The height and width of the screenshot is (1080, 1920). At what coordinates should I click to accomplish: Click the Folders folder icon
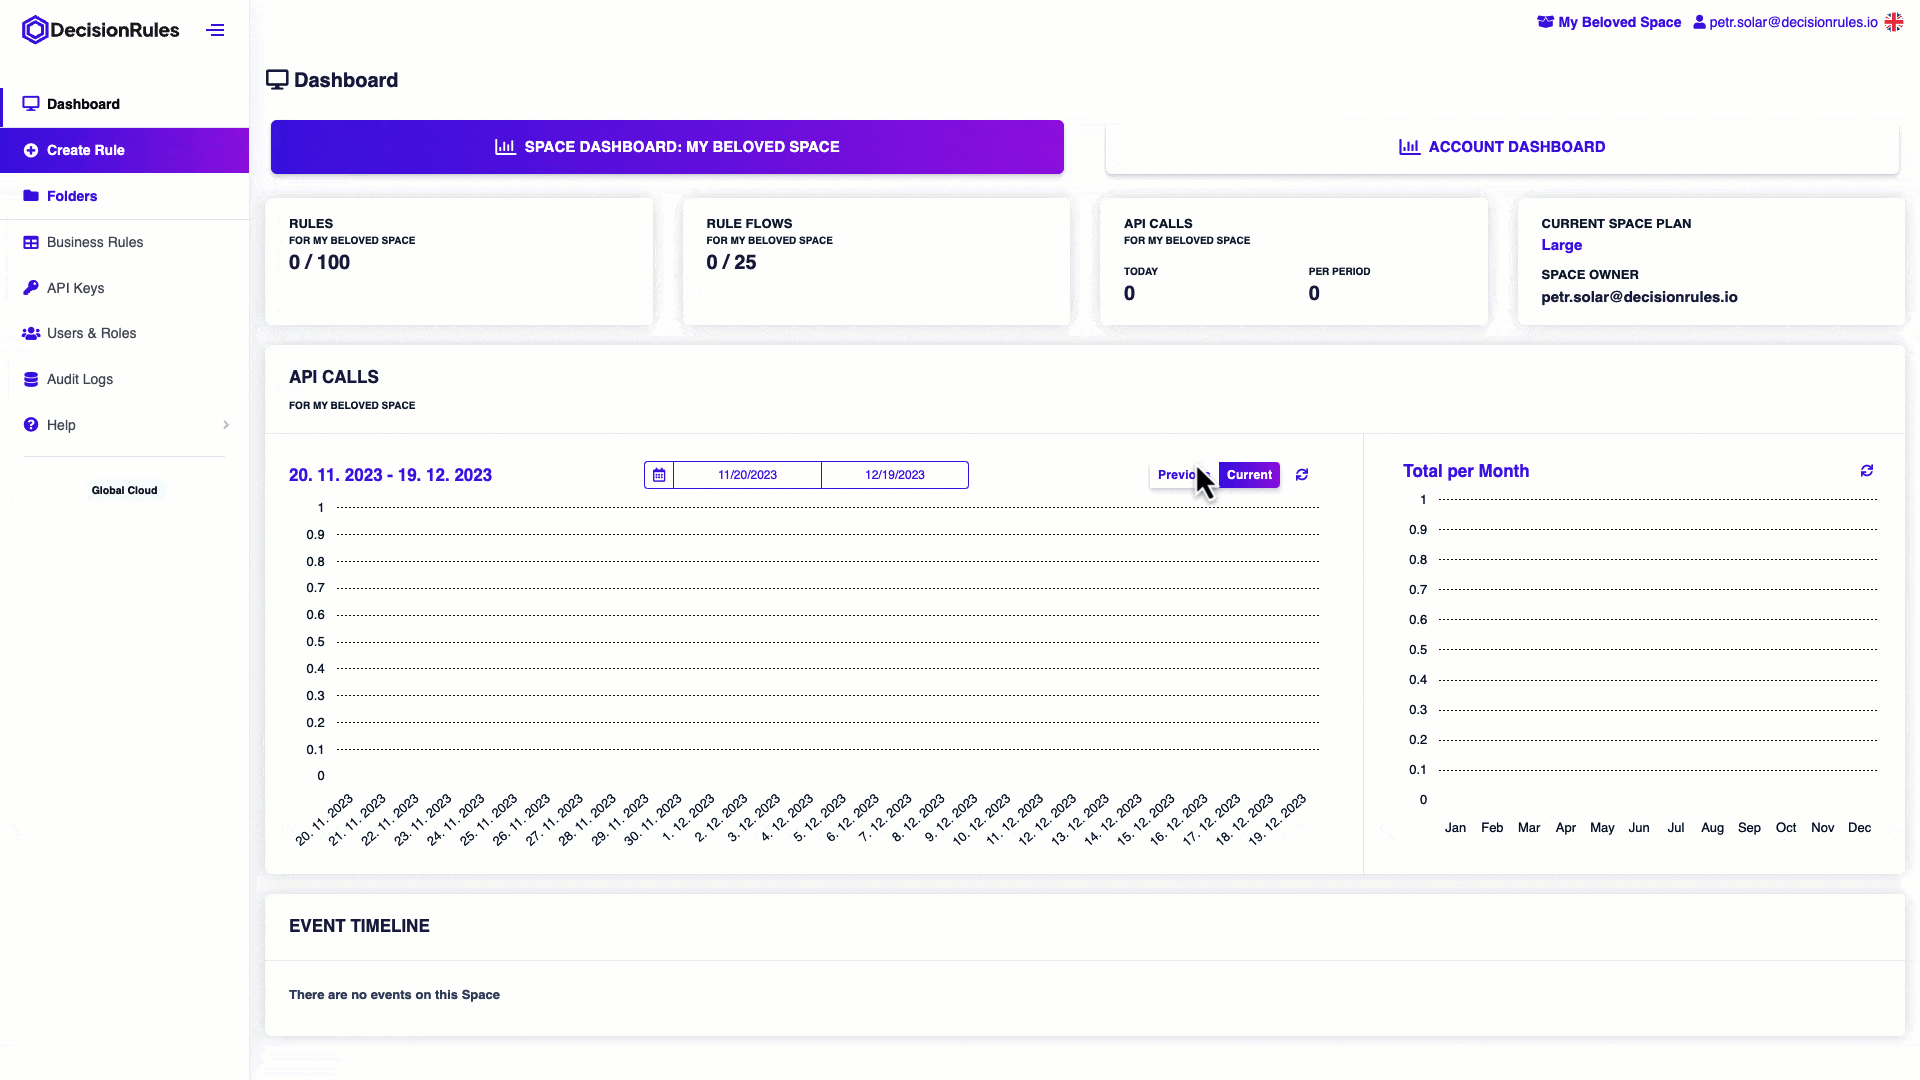(31, 196)
